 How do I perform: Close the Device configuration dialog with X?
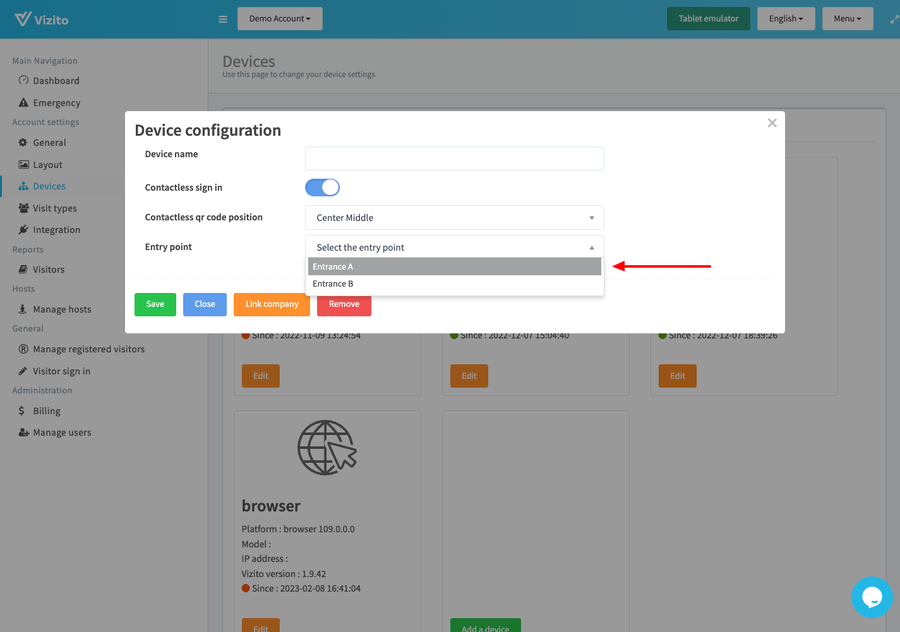(772, 123)
